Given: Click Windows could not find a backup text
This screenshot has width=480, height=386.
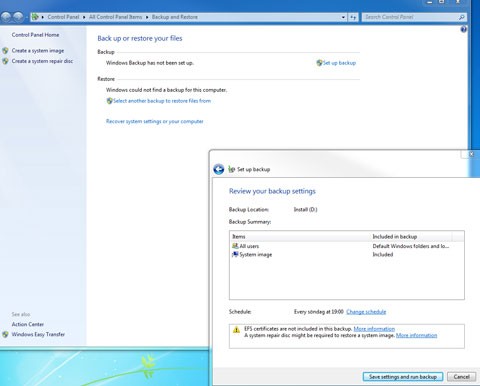Looking at the screenshot, I should 166,90.
